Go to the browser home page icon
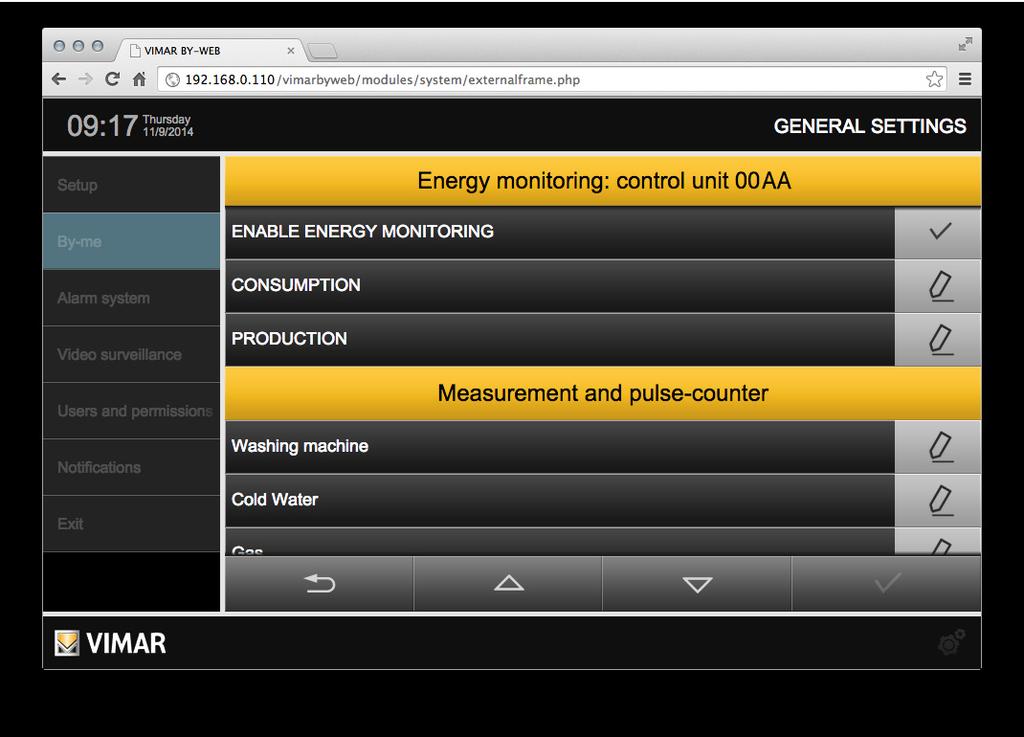This screenshot has width=1024, height=737. tap(139, 80)
